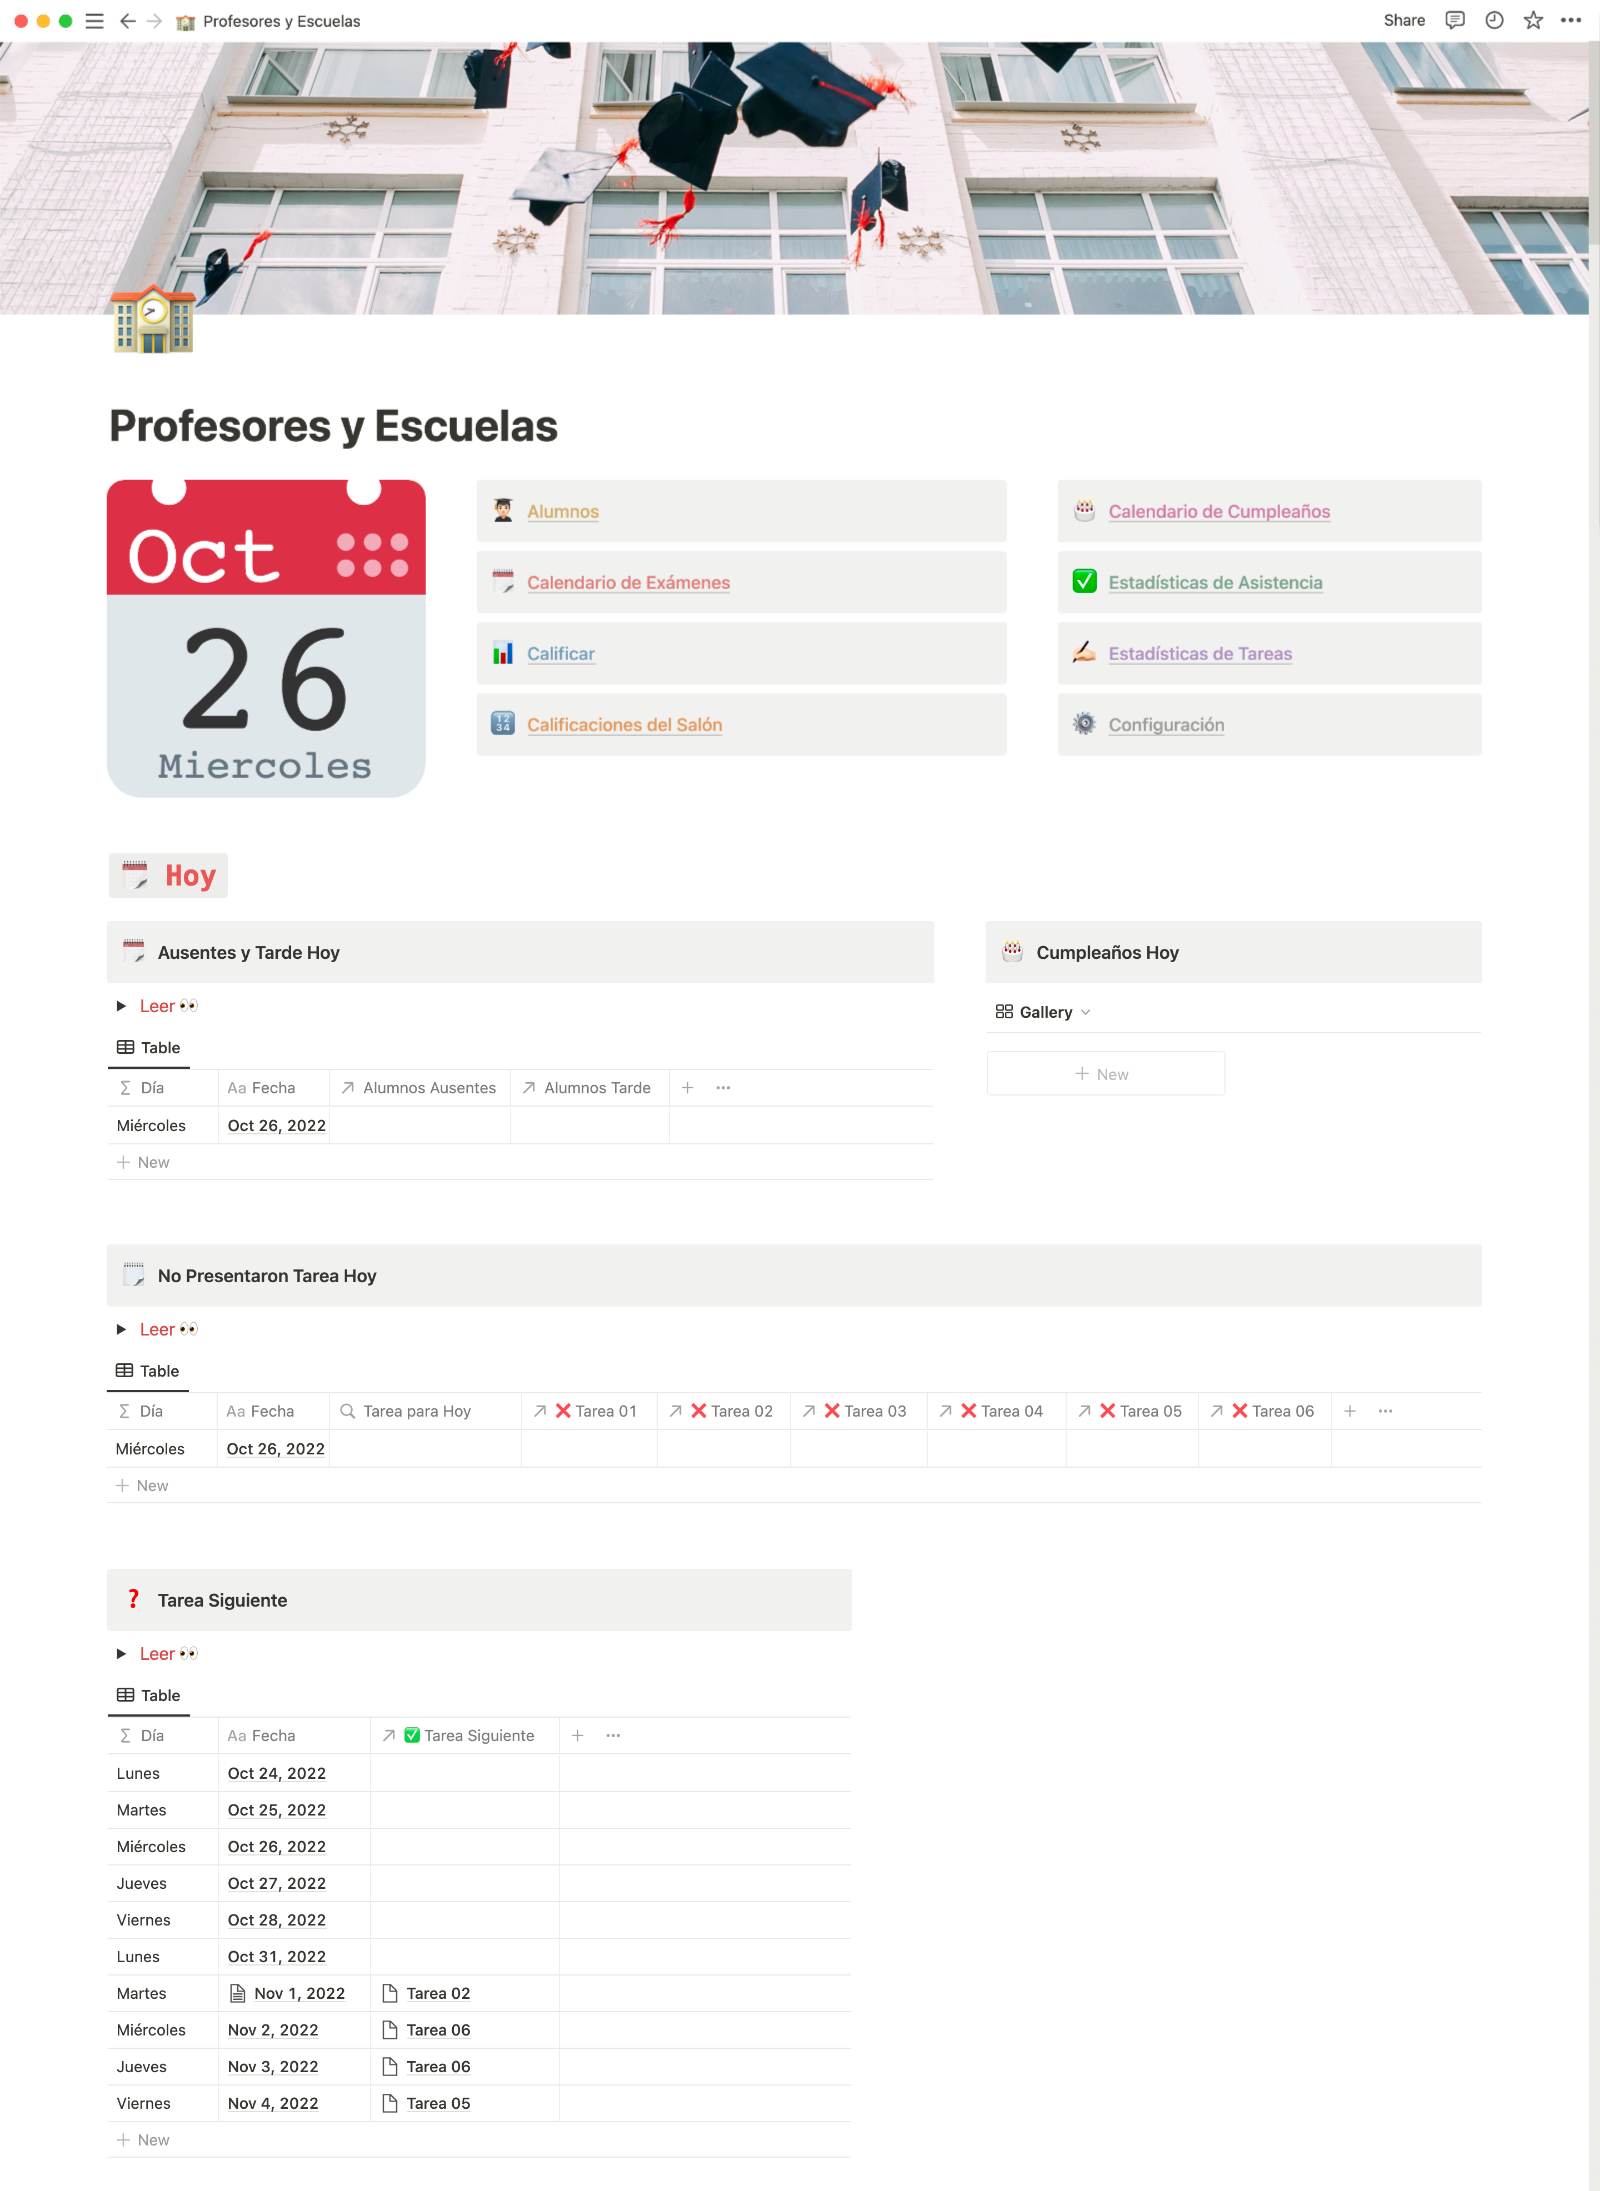Image resolution: width=1600 pixels, height=2191 pixels.
Task: Open the Oct 31, 2022 row in Tarea Siguiente
Action: 277,1956
